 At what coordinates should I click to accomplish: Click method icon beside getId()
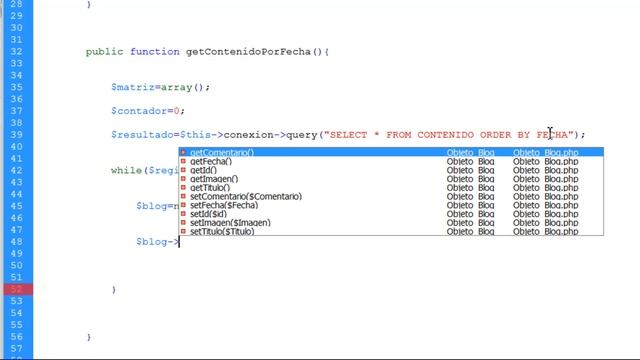click(183, 170)
